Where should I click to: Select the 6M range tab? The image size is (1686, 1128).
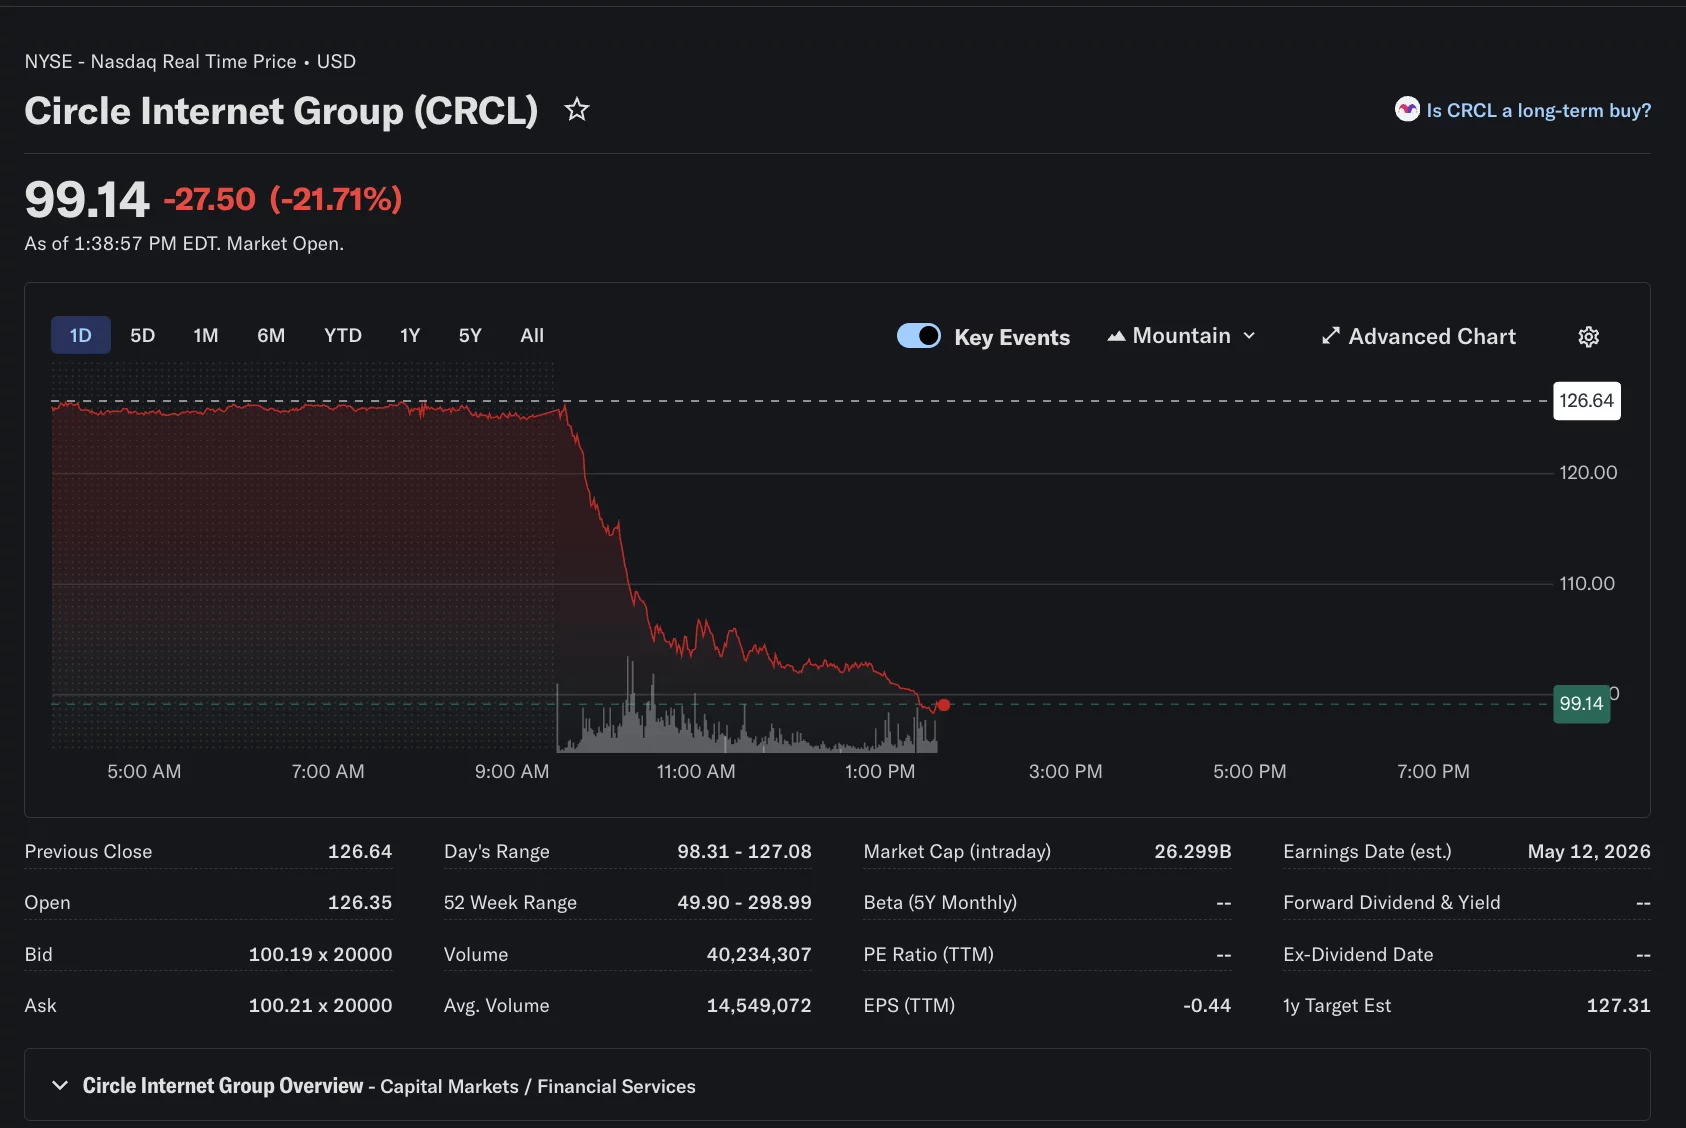point(271,335)
